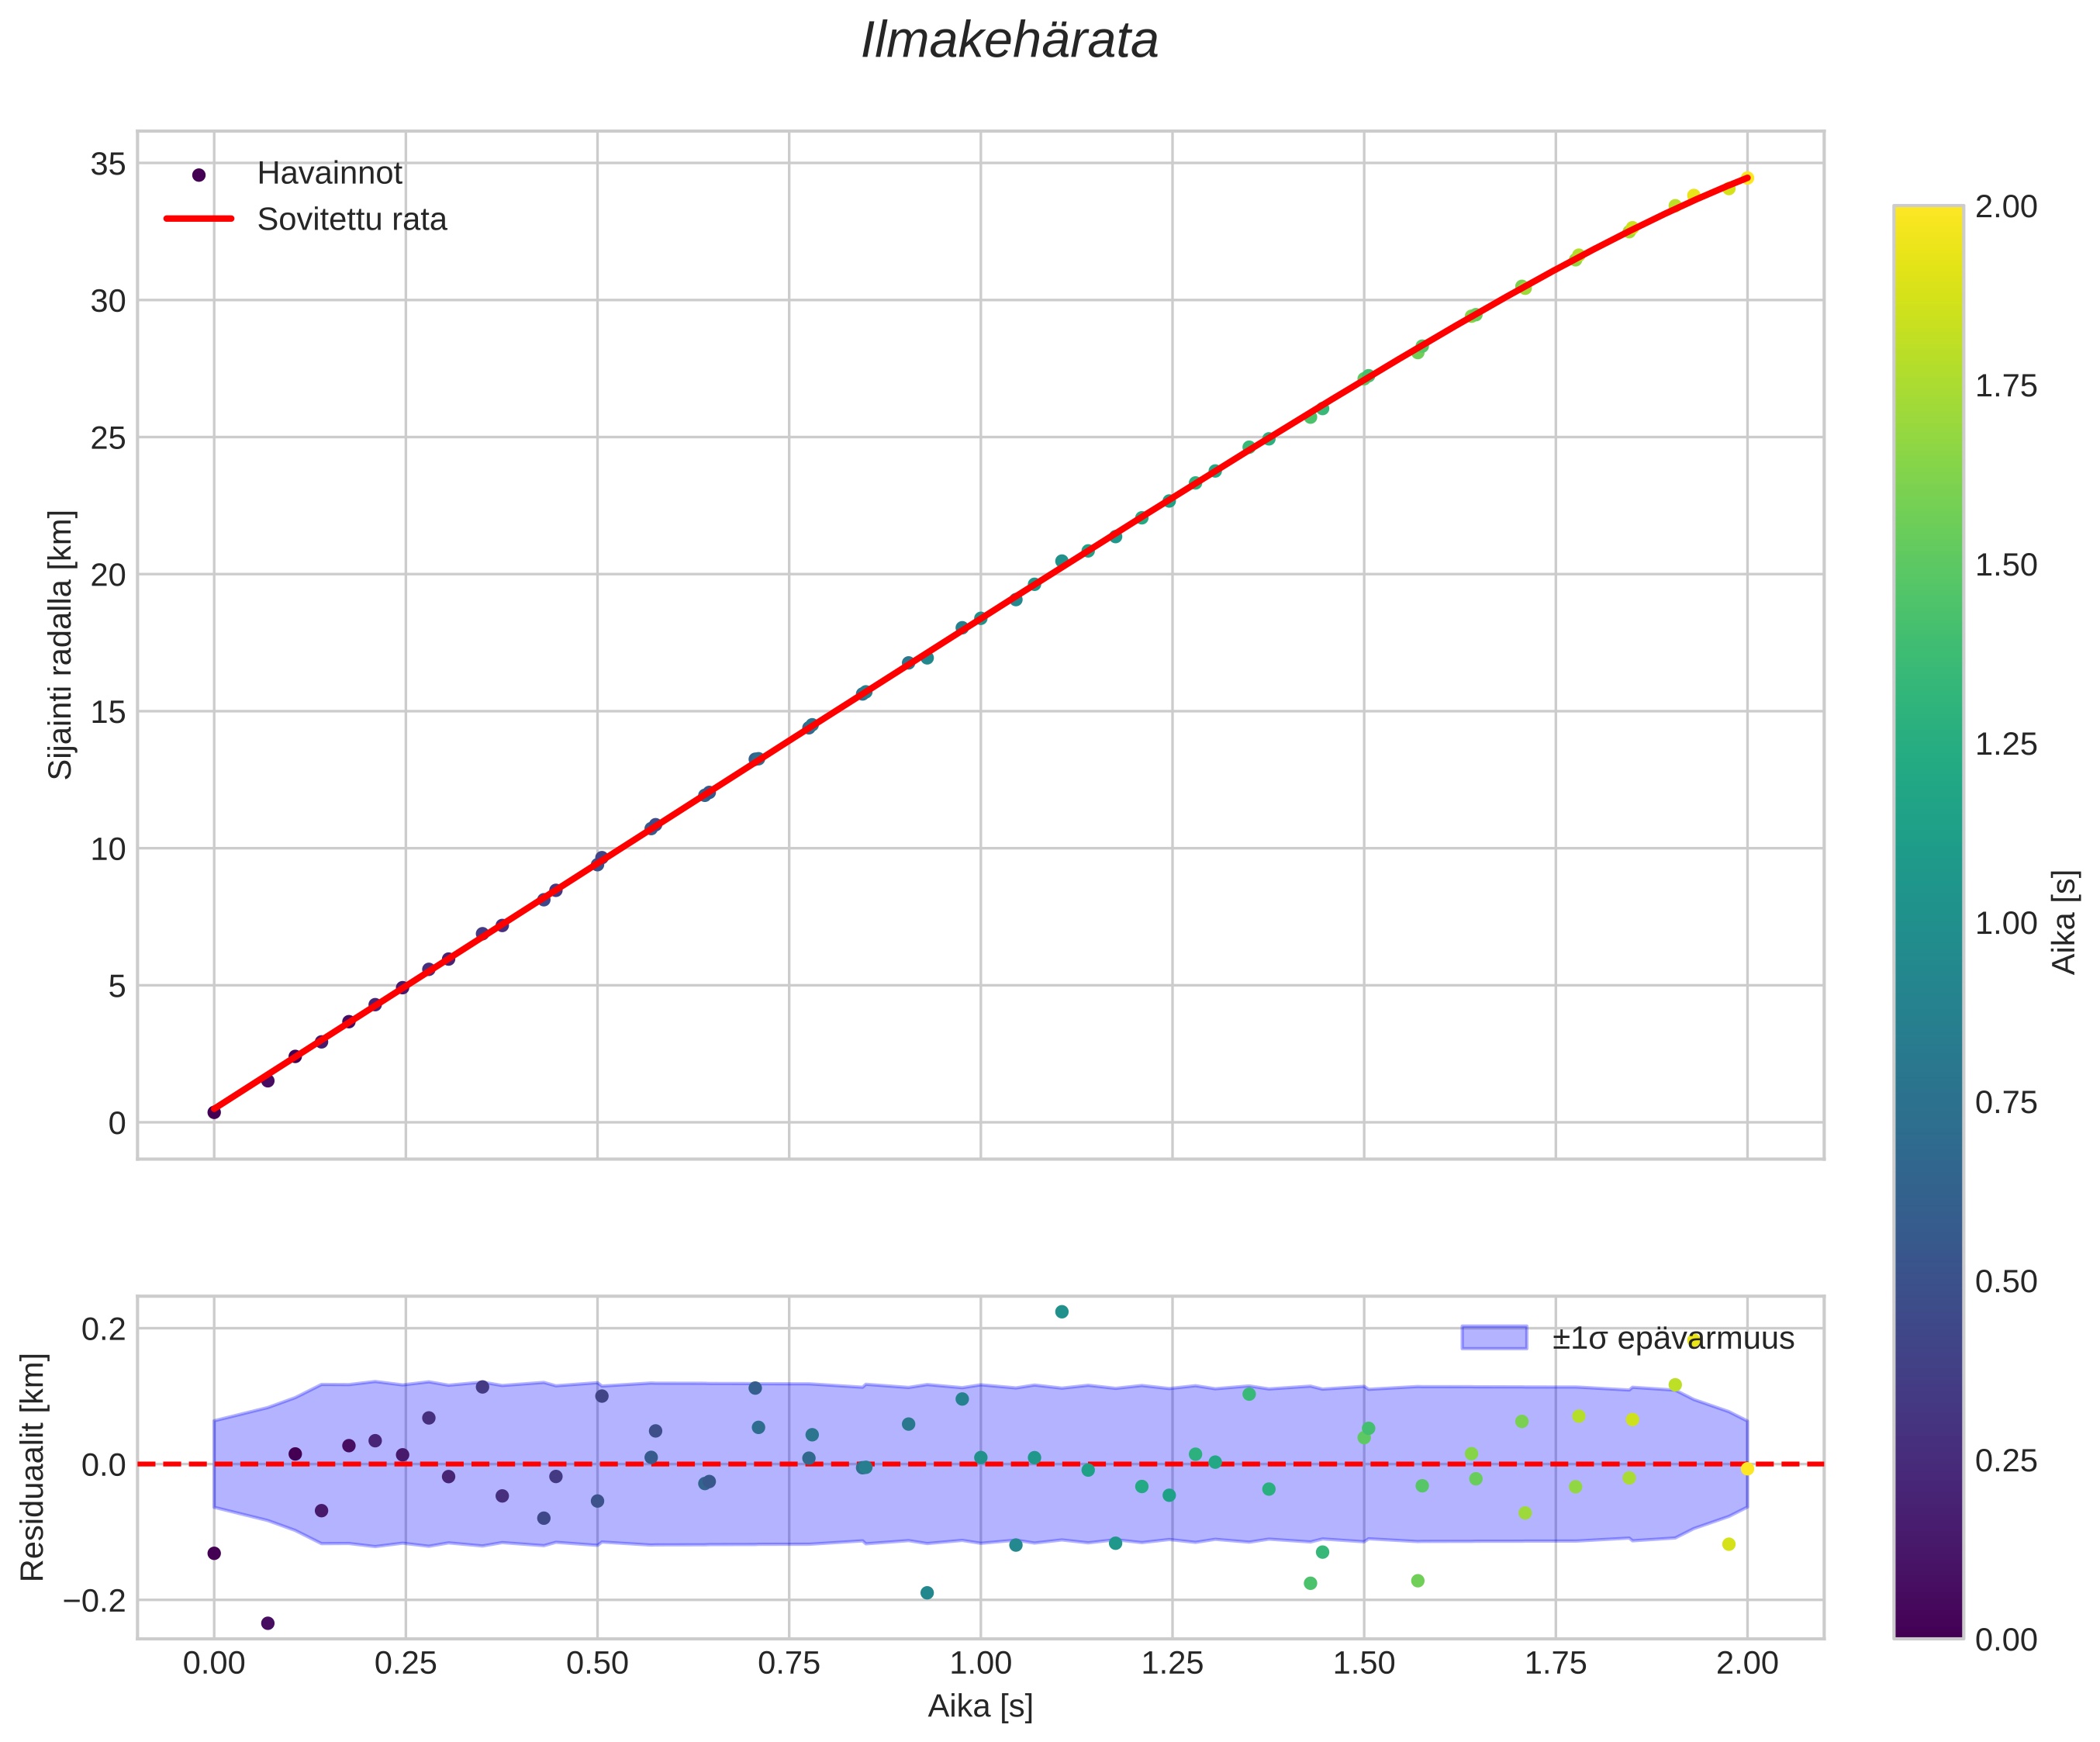Click the x-axis tick label 1.00
Screen dimensions: 2100x1742
tap(980, 1663)
